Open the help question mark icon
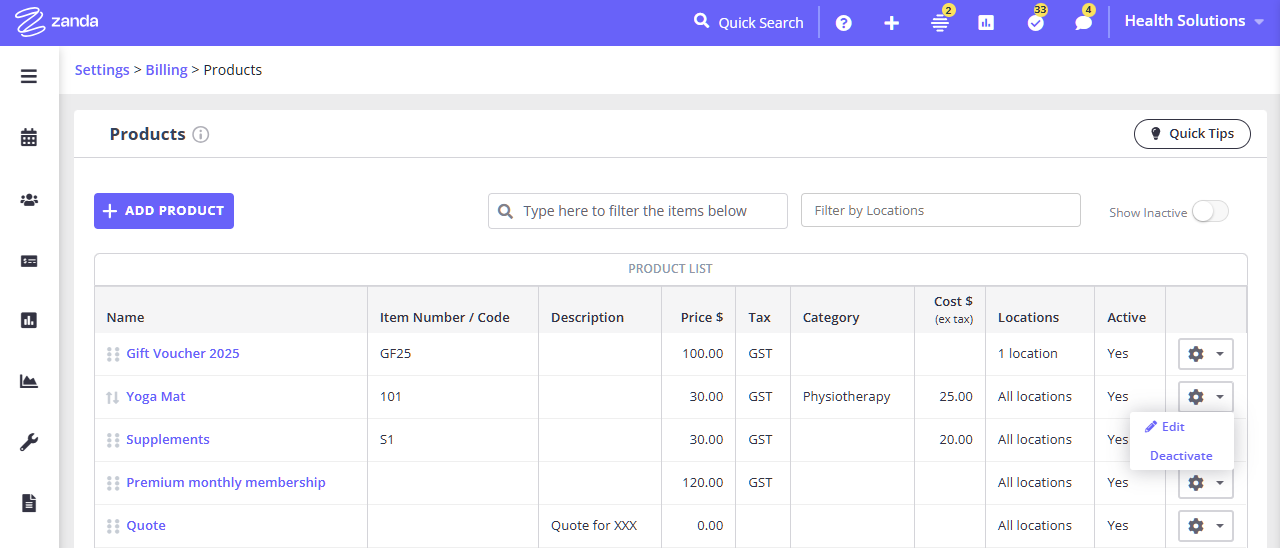Screen dimensions: 1280x548 843,23
